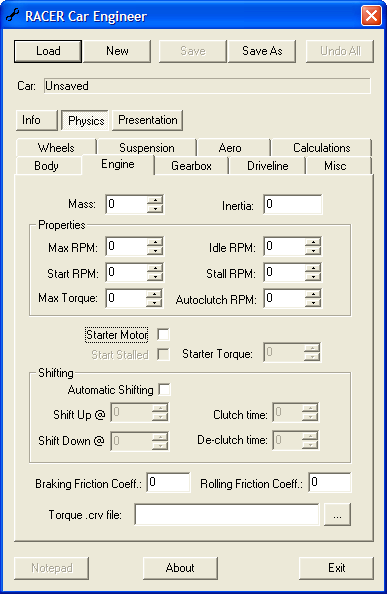Open the Calculations tab
The width and height of the screenshot is (387, 594).
pyautogui.click(x=321, y=147)
